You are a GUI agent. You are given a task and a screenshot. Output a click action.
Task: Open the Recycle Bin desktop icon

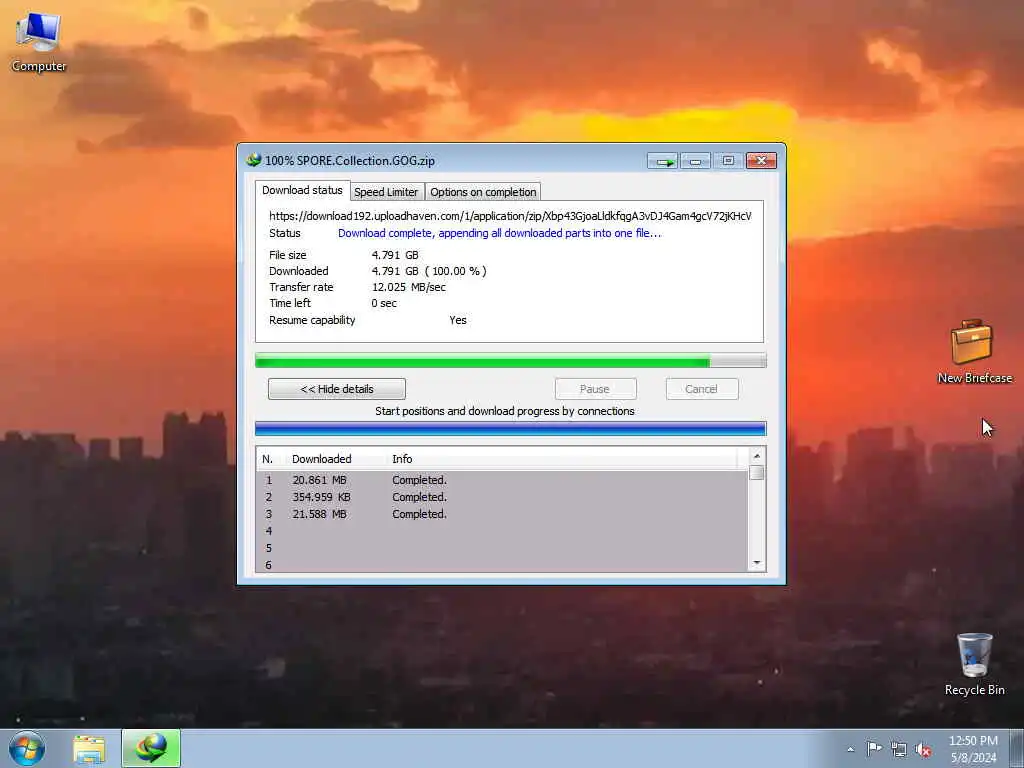(x=974, y=664)
